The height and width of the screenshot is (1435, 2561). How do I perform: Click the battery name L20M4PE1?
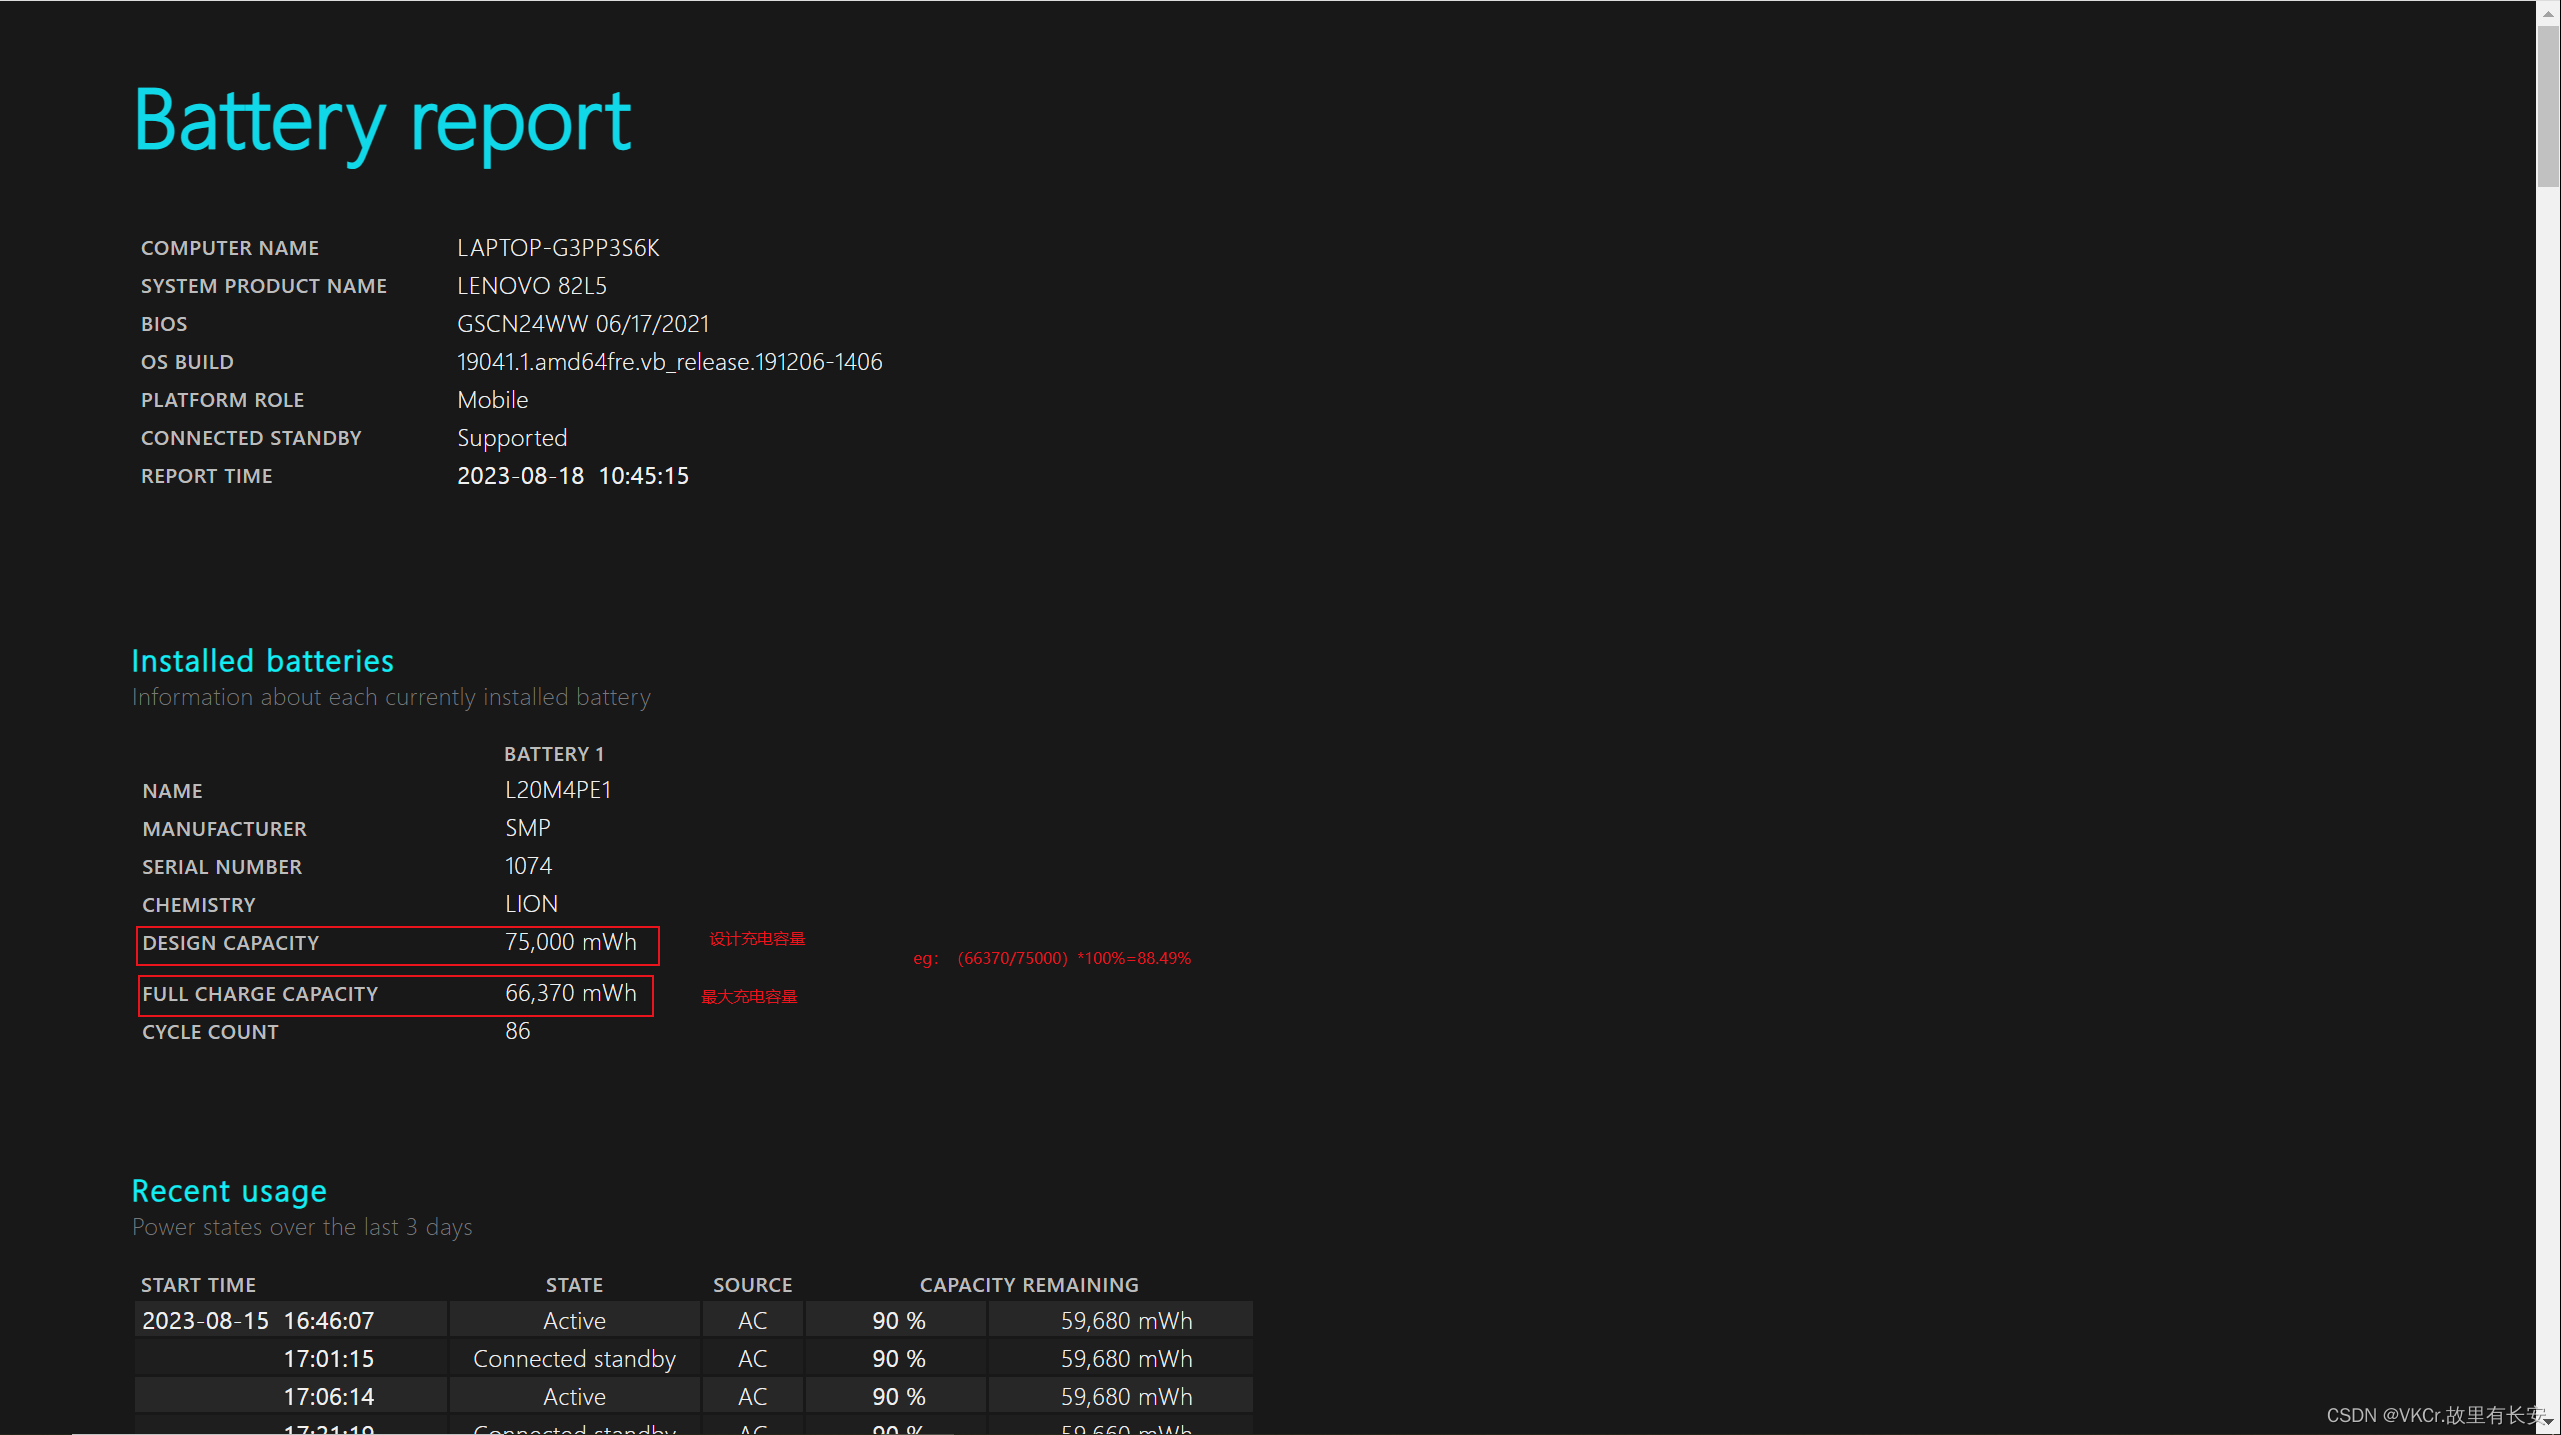[x=558, y=790]
